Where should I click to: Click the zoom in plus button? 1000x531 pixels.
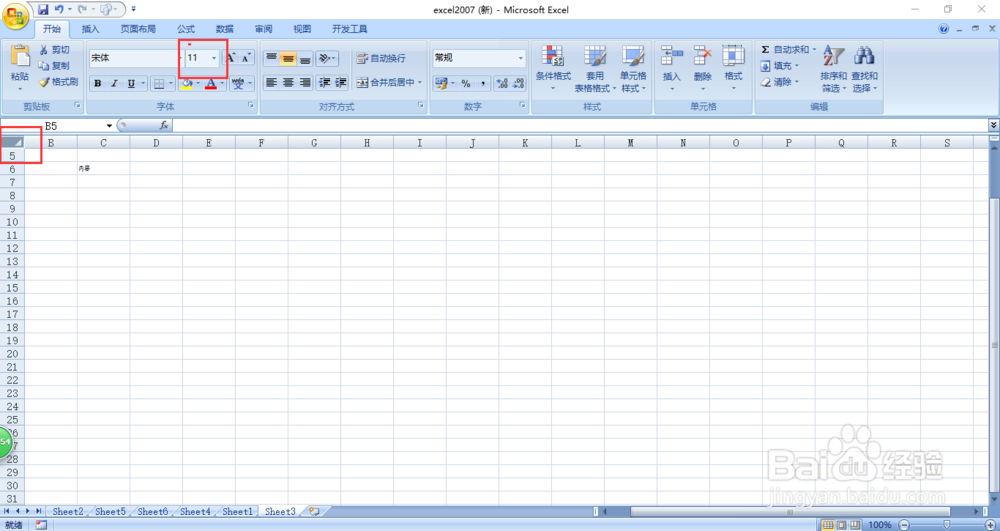(x=989, y=525)
